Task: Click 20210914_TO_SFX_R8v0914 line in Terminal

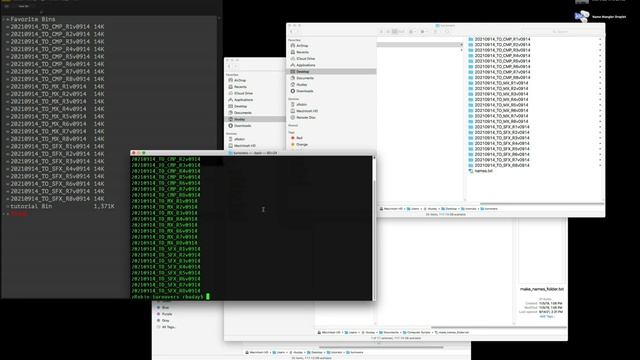Action: click(166, 291)
